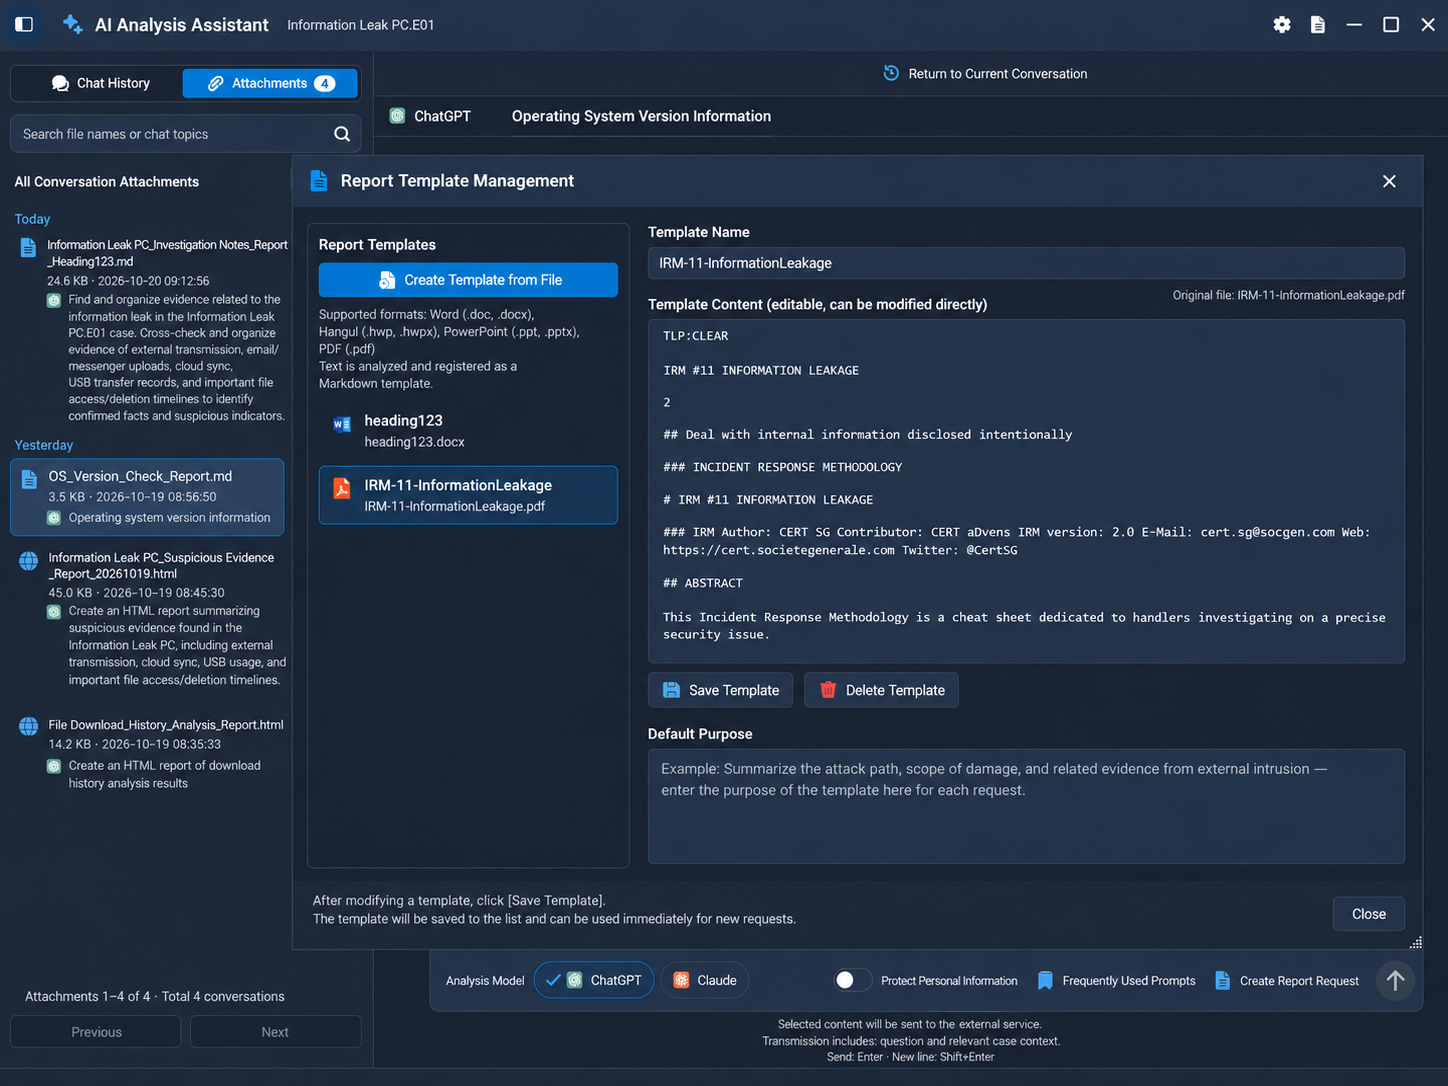The image size is (1448, 1086).
Task: Open Information Leak PC_Investigation Notes_Report attachment
Action: [150, 330]
